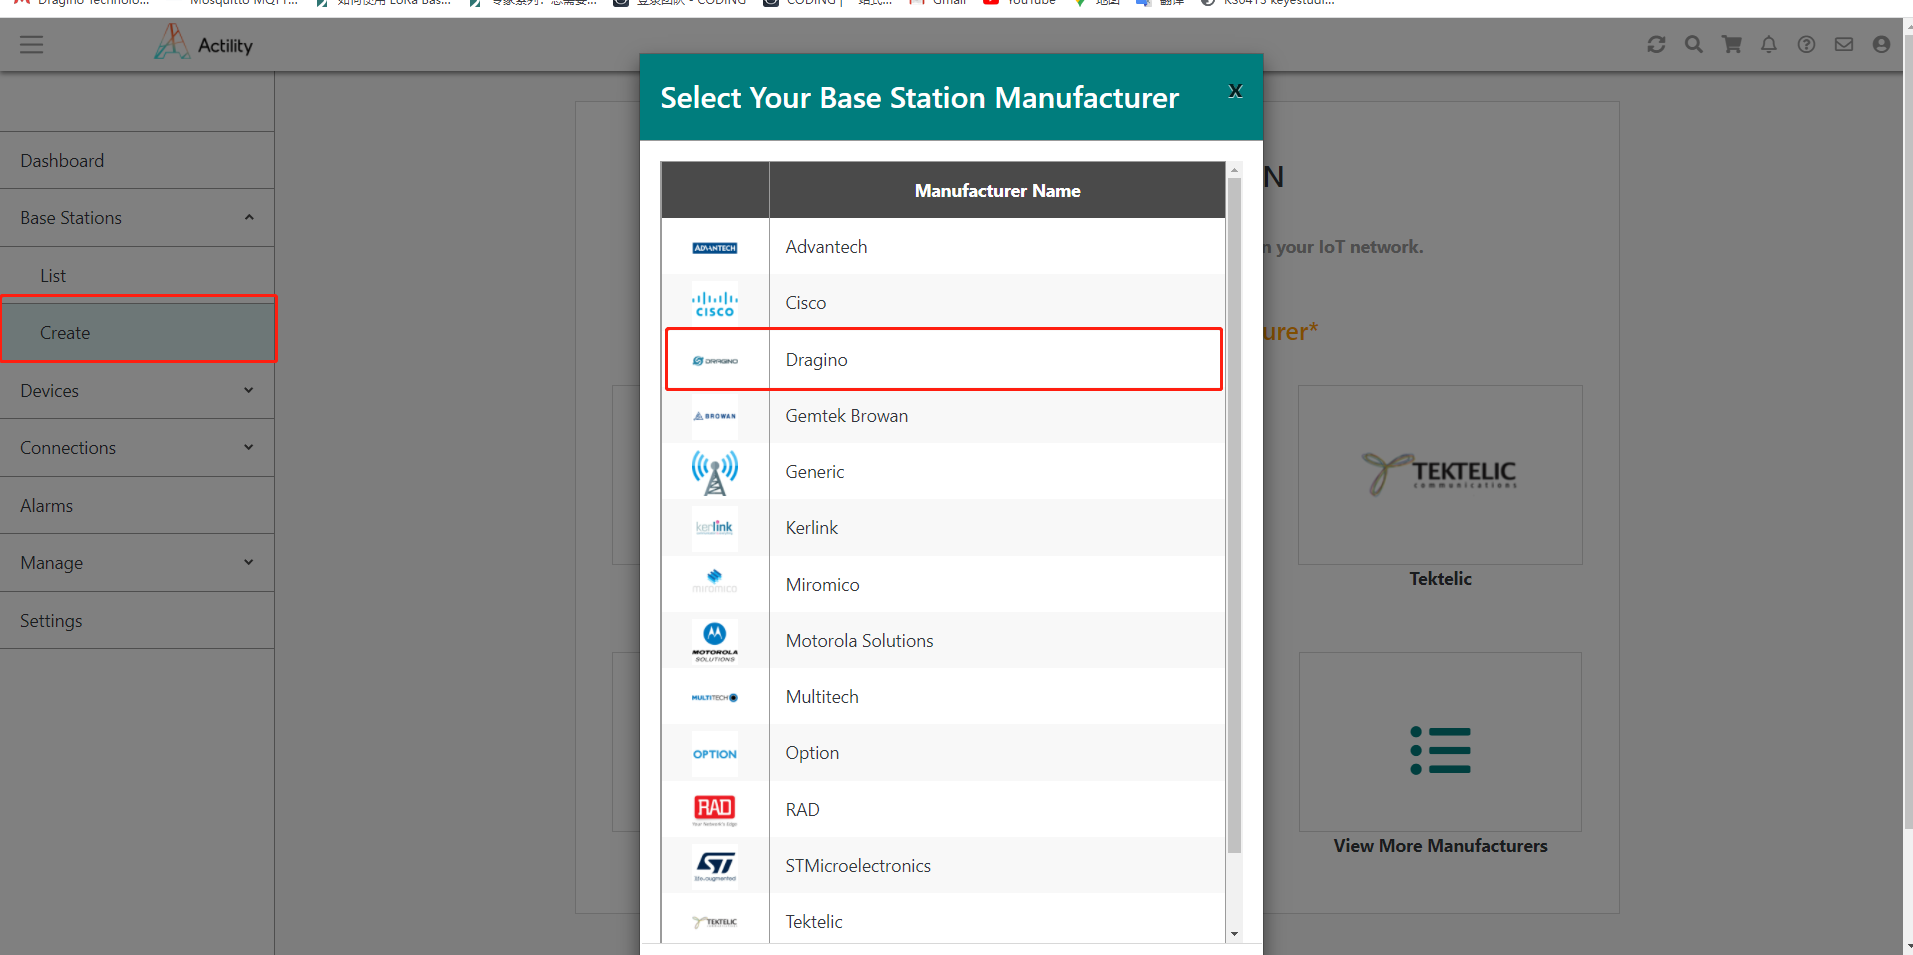
Task: Click the Kerlink logo icon
Action: 715,528
